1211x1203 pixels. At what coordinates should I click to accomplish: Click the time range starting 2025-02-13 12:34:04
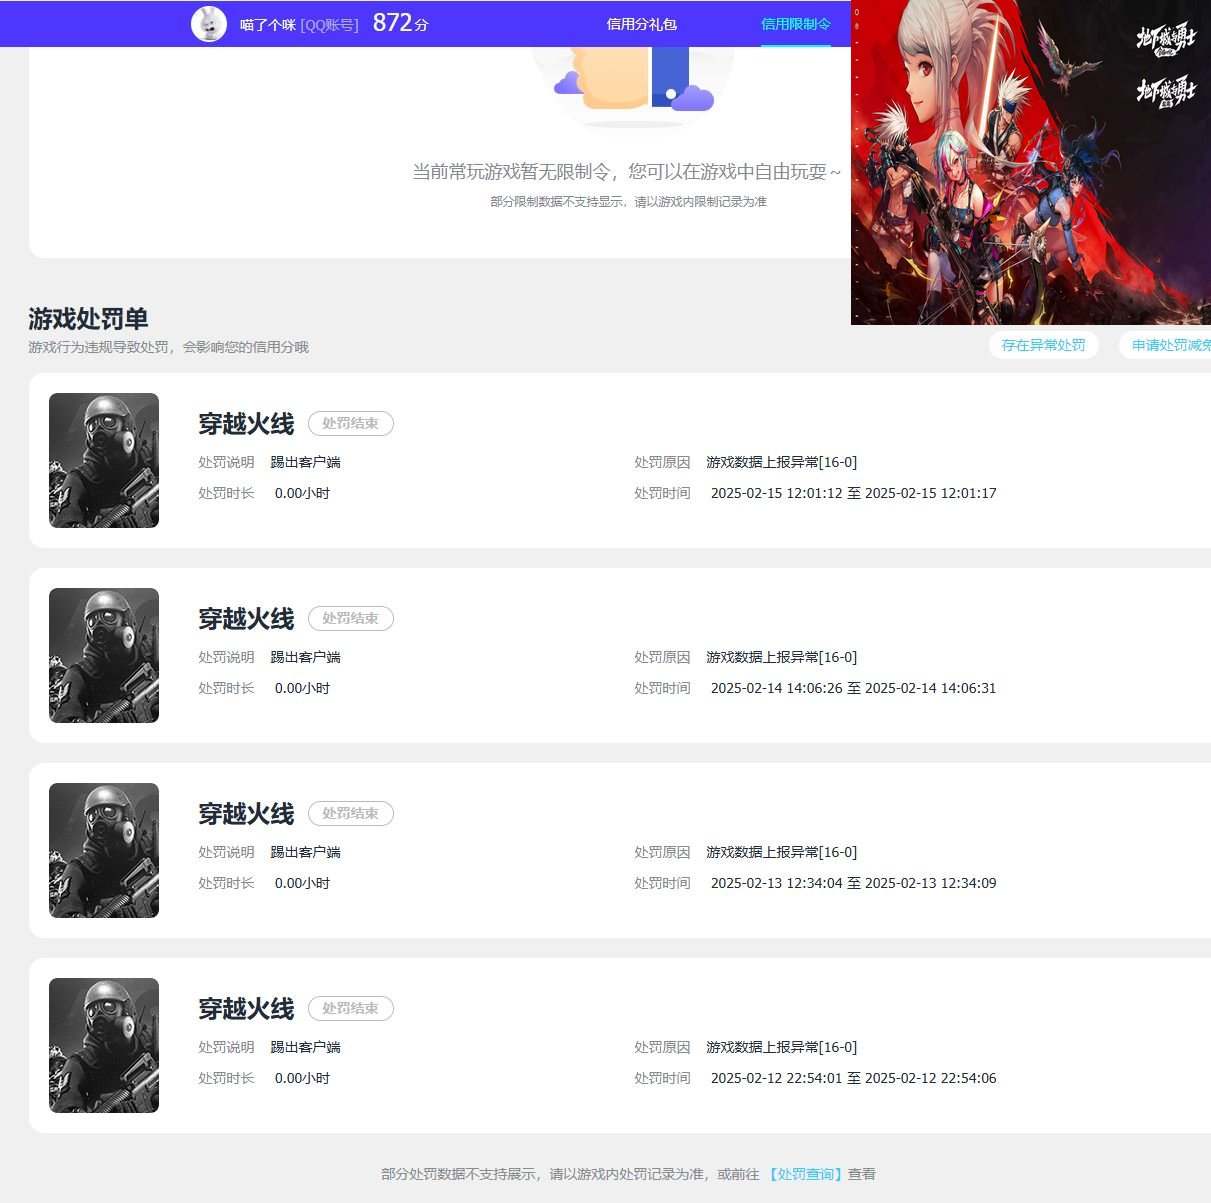point(854,883)
